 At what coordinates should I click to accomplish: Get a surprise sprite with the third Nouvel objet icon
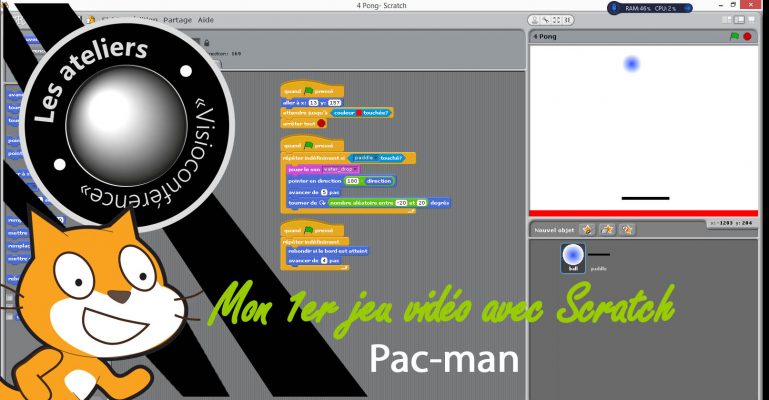pyautogui.click(x=627, y=229)
